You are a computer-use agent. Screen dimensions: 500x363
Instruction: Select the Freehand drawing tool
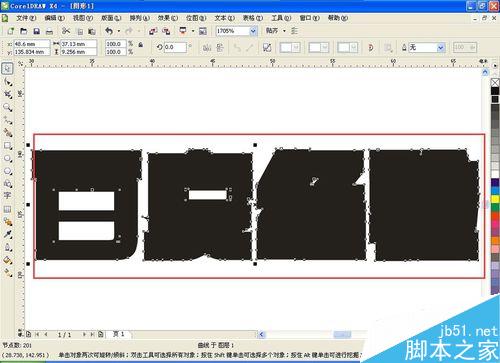click(x=7, y=120)
